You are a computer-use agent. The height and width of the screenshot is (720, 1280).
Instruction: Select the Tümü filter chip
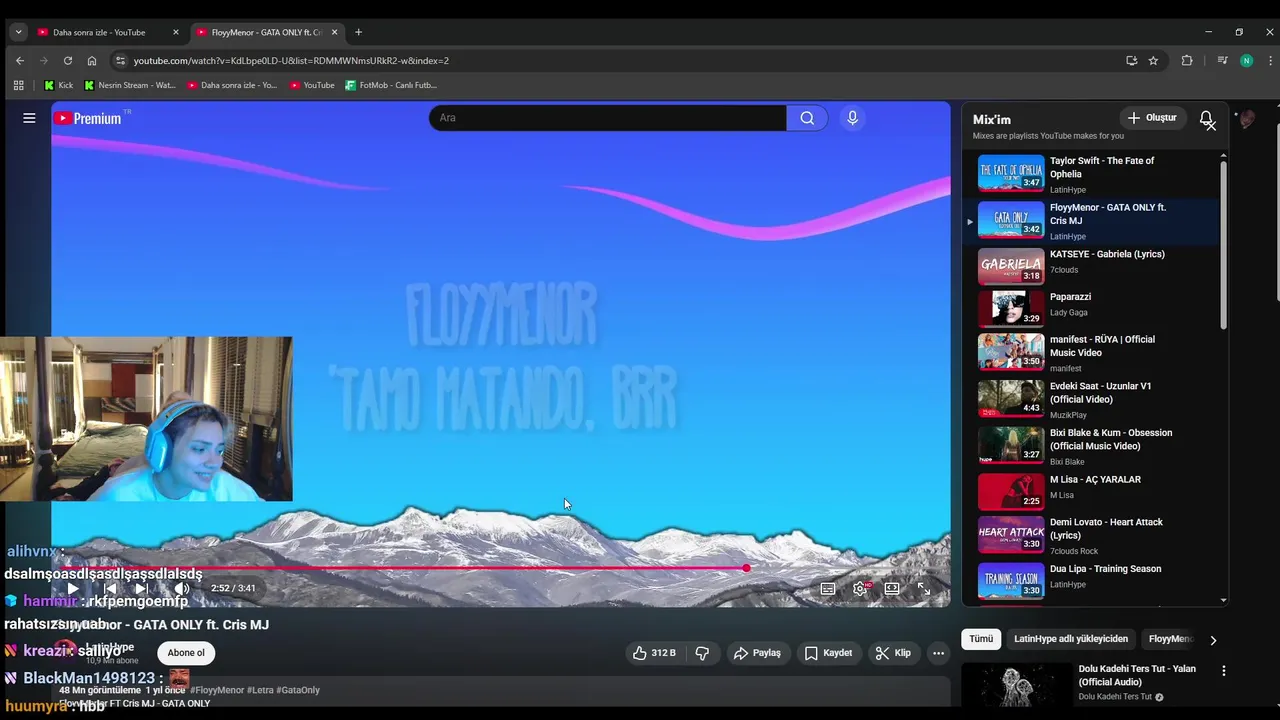coord(981,639)
